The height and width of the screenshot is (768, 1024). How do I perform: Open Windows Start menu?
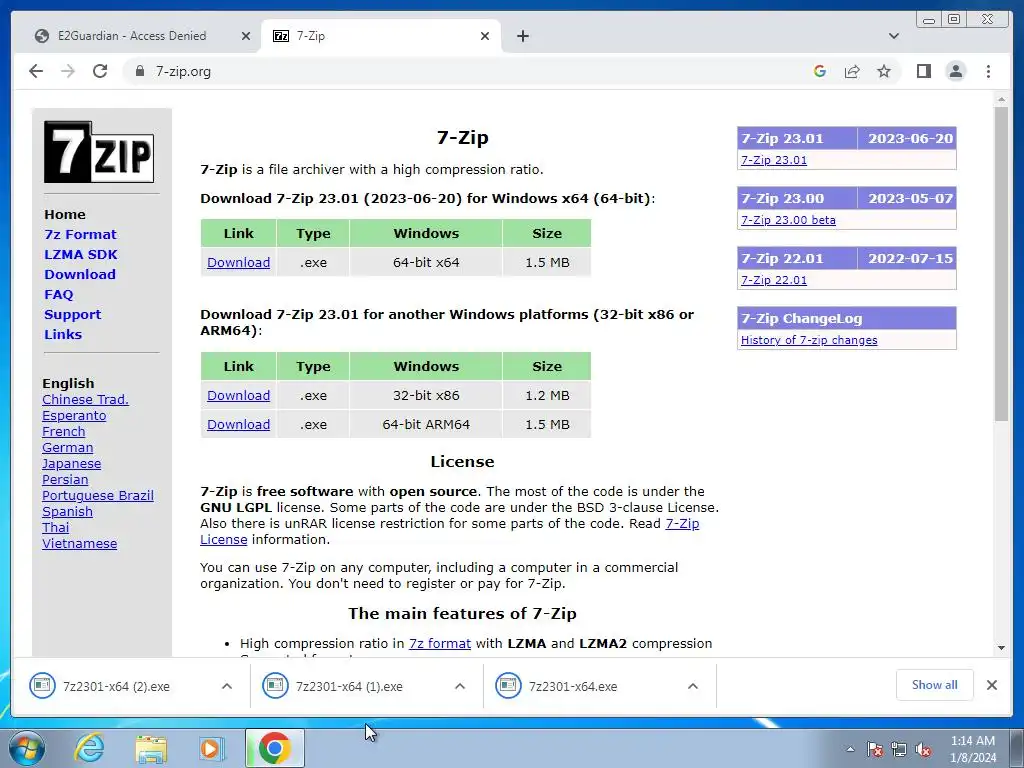(x=27, y=748)
